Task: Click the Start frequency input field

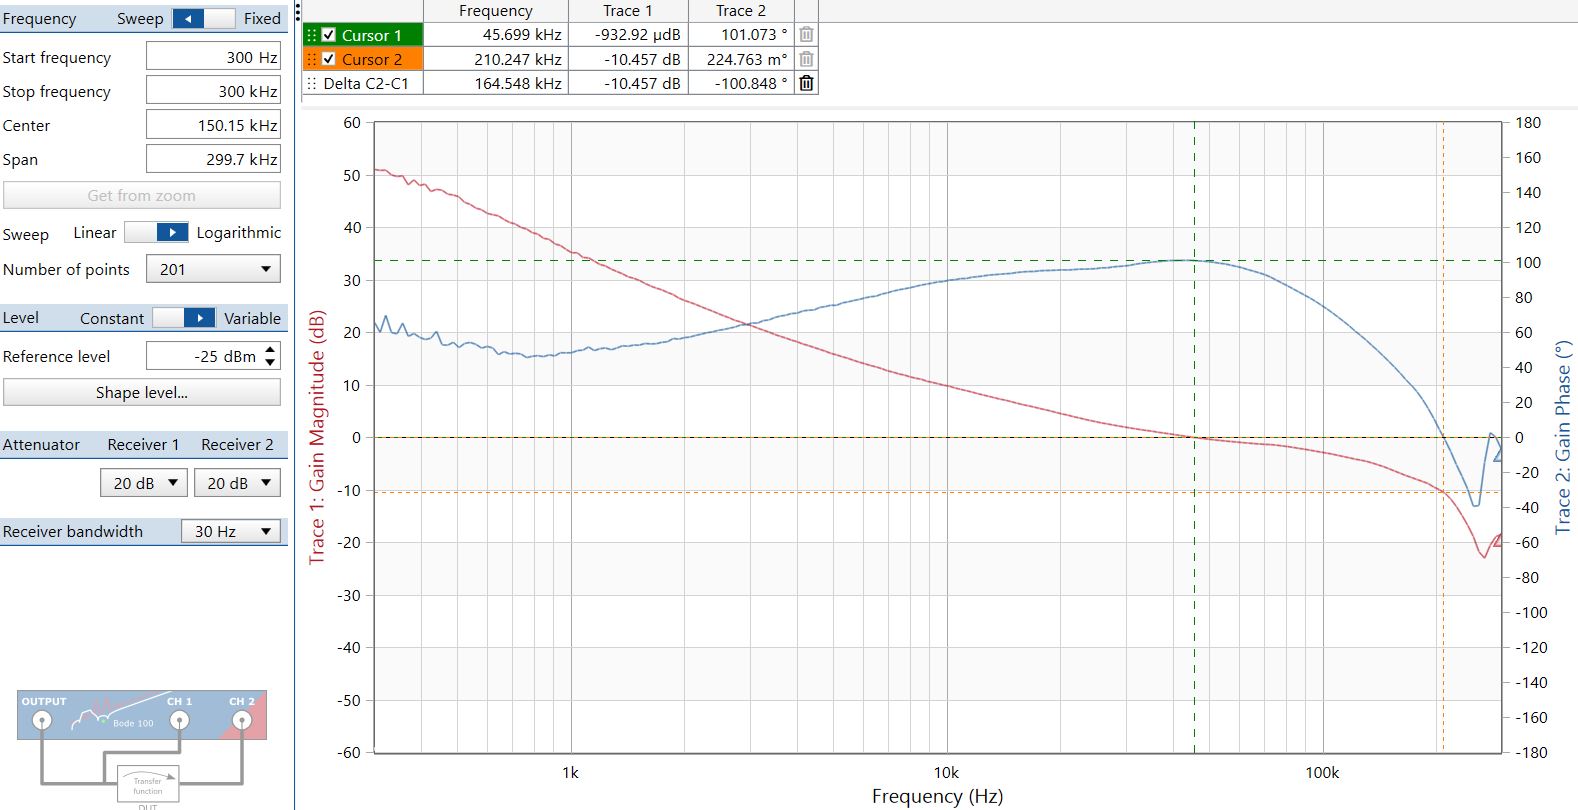Action: click(213, 57)
